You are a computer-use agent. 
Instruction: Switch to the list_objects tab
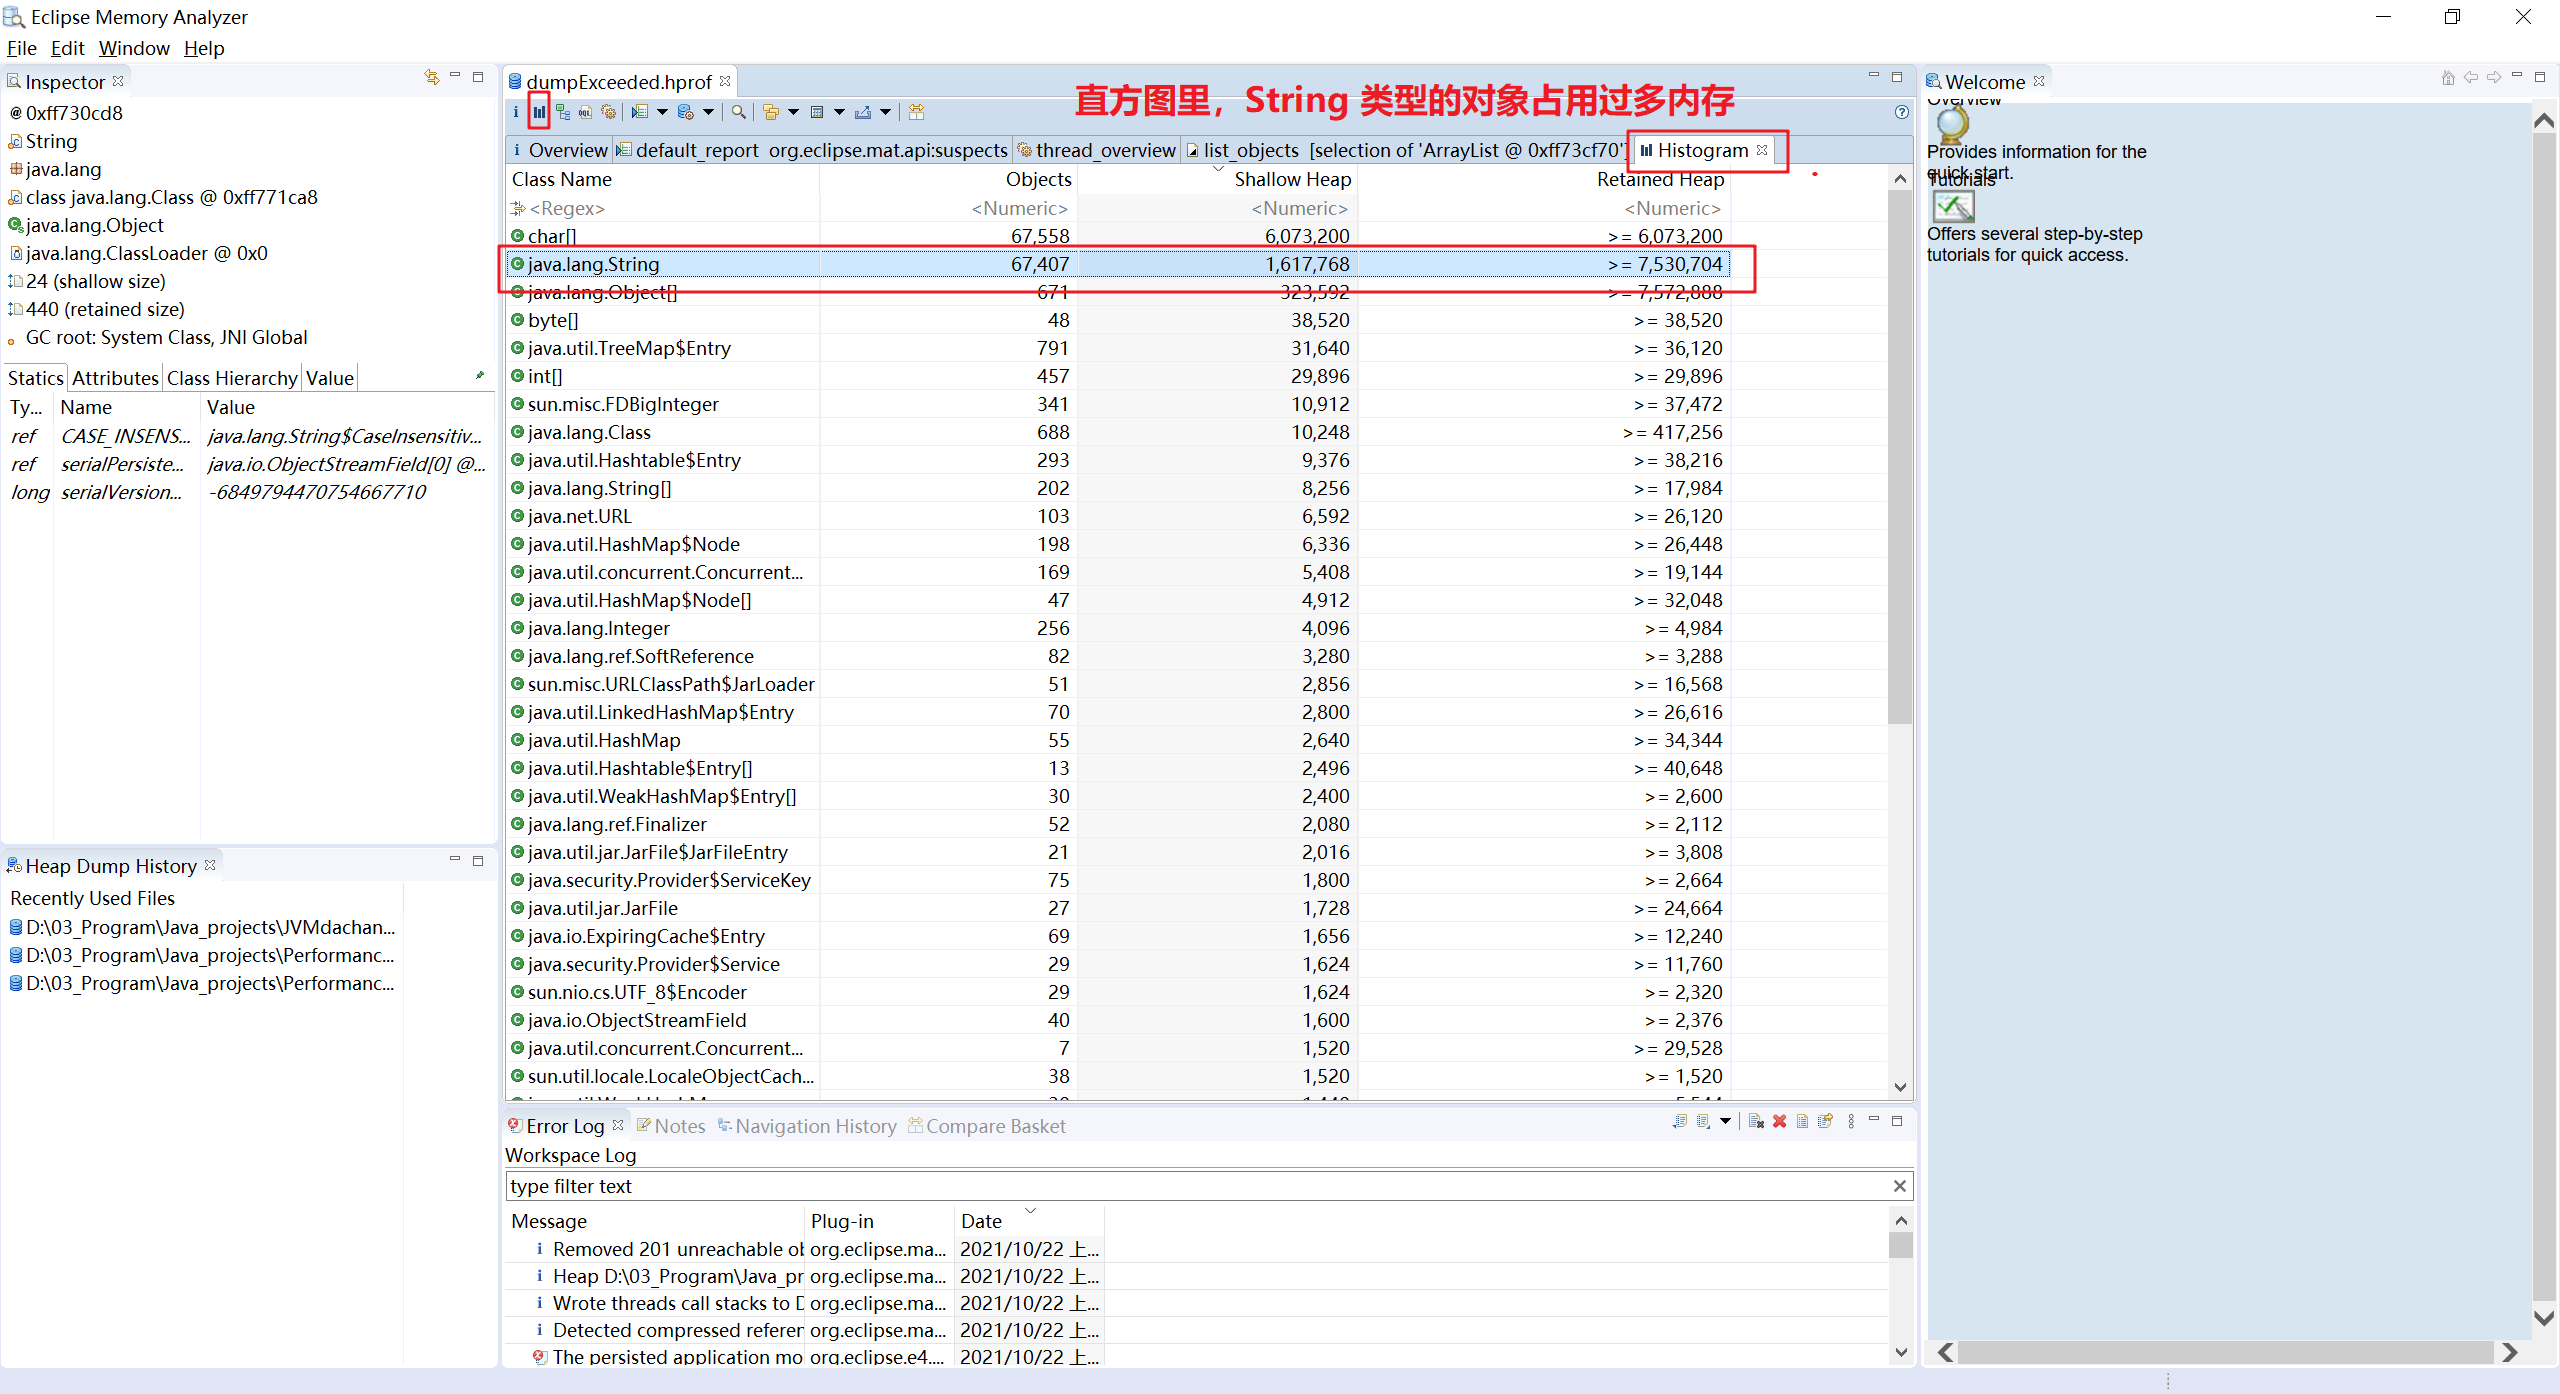(1404, 150)
